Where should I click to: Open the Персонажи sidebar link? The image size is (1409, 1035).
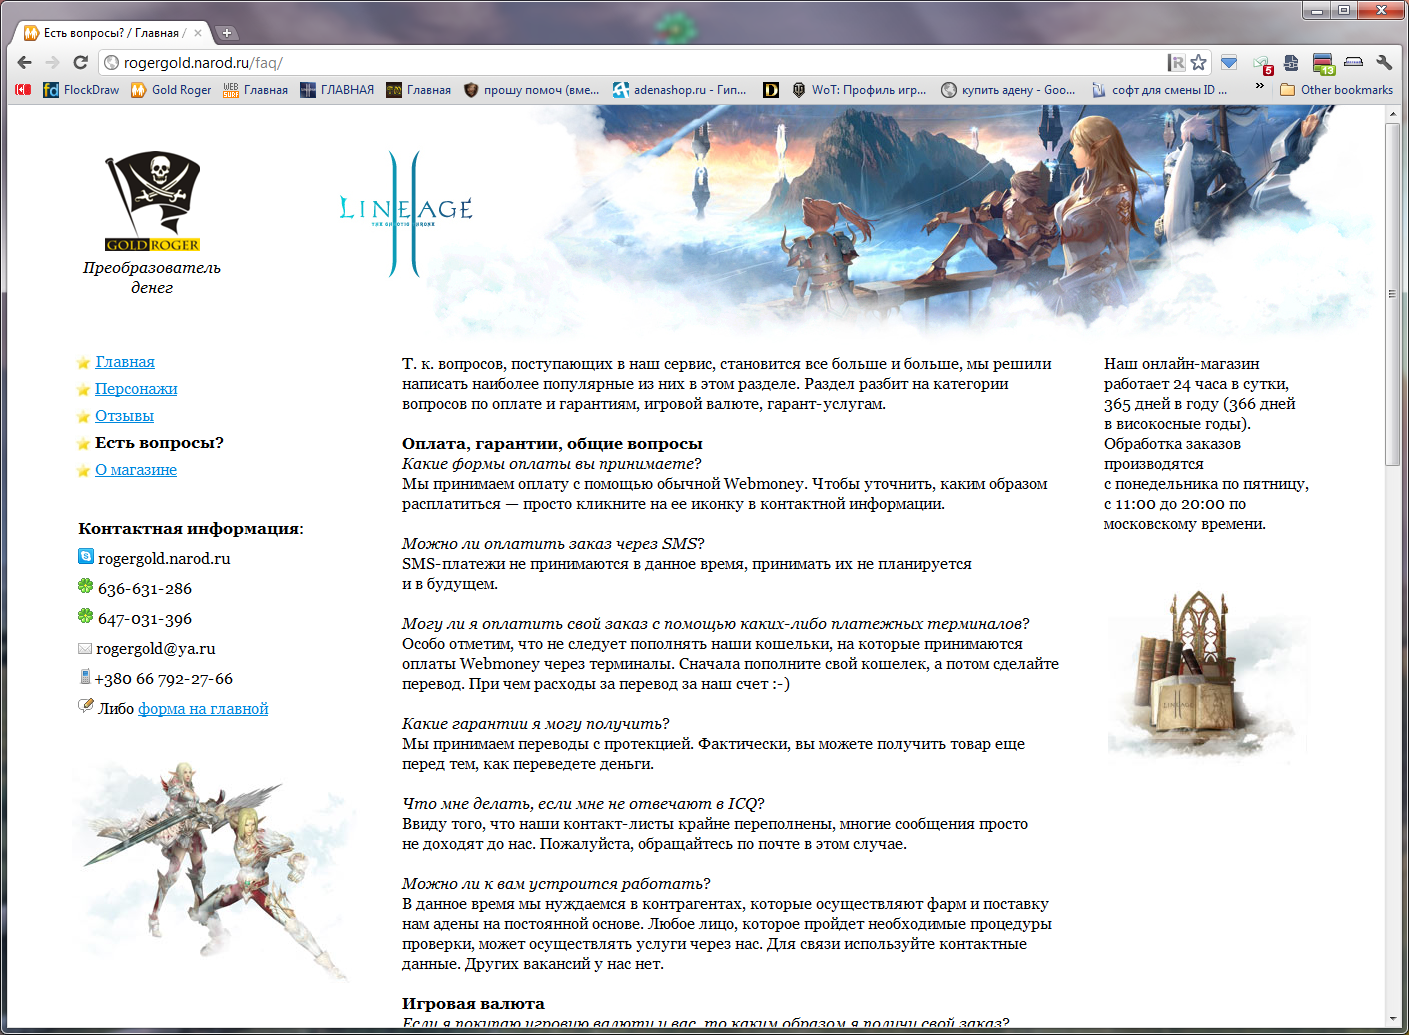click(x=136, y=389)
